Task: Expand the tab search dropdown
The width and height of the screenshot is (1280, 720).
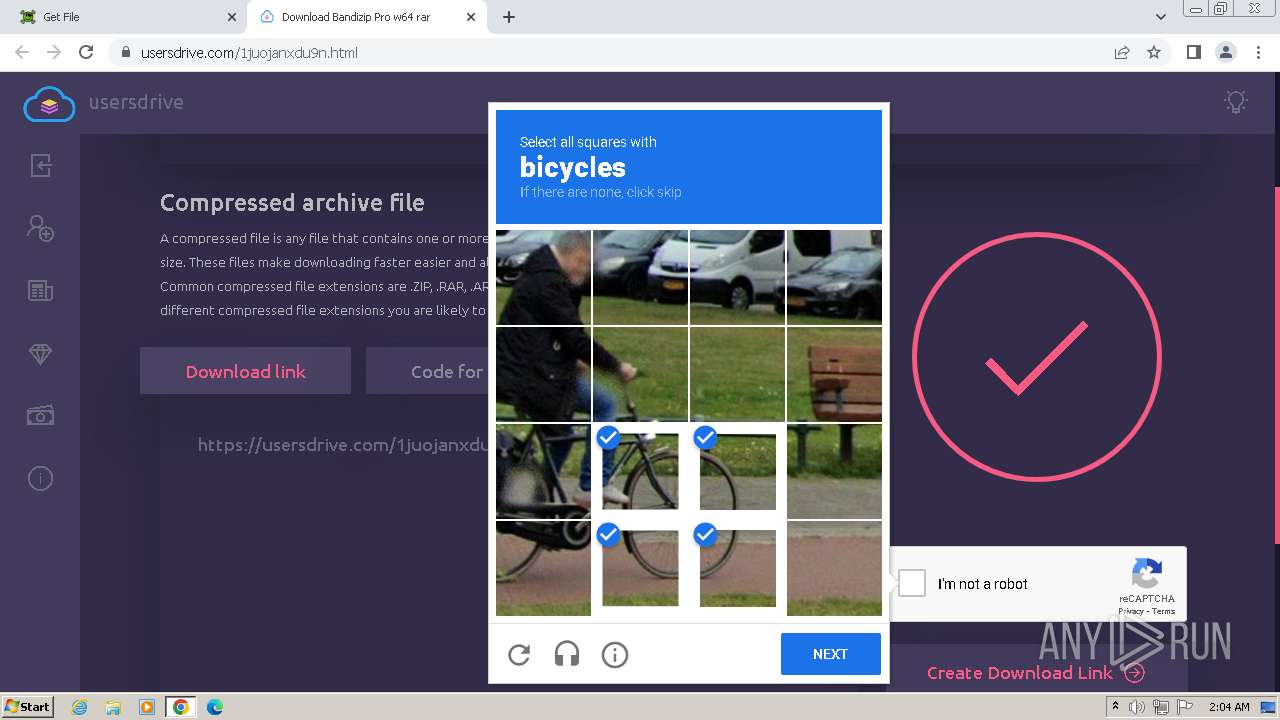Action: click(x=1161, y=17)
